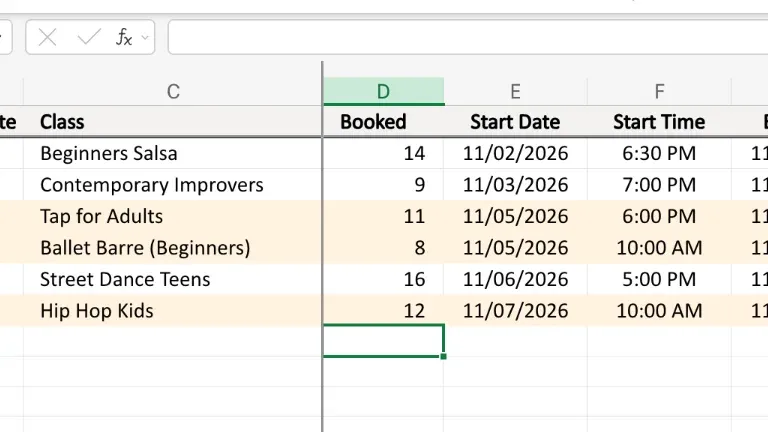The image size is (768, 432).
Task: Select Ballet Barre start date 11/05/2026
Action: point(515,247)
